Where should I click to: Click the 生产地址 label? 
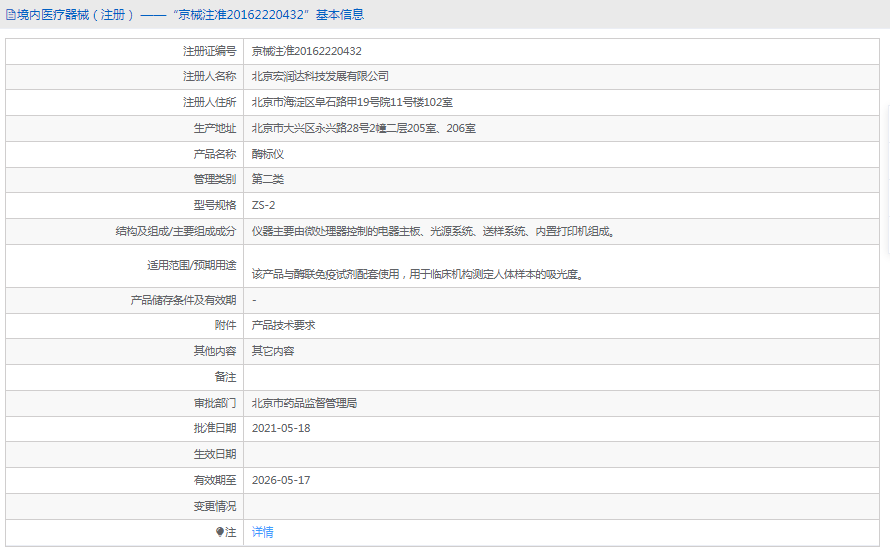click(x=215, y=128)
